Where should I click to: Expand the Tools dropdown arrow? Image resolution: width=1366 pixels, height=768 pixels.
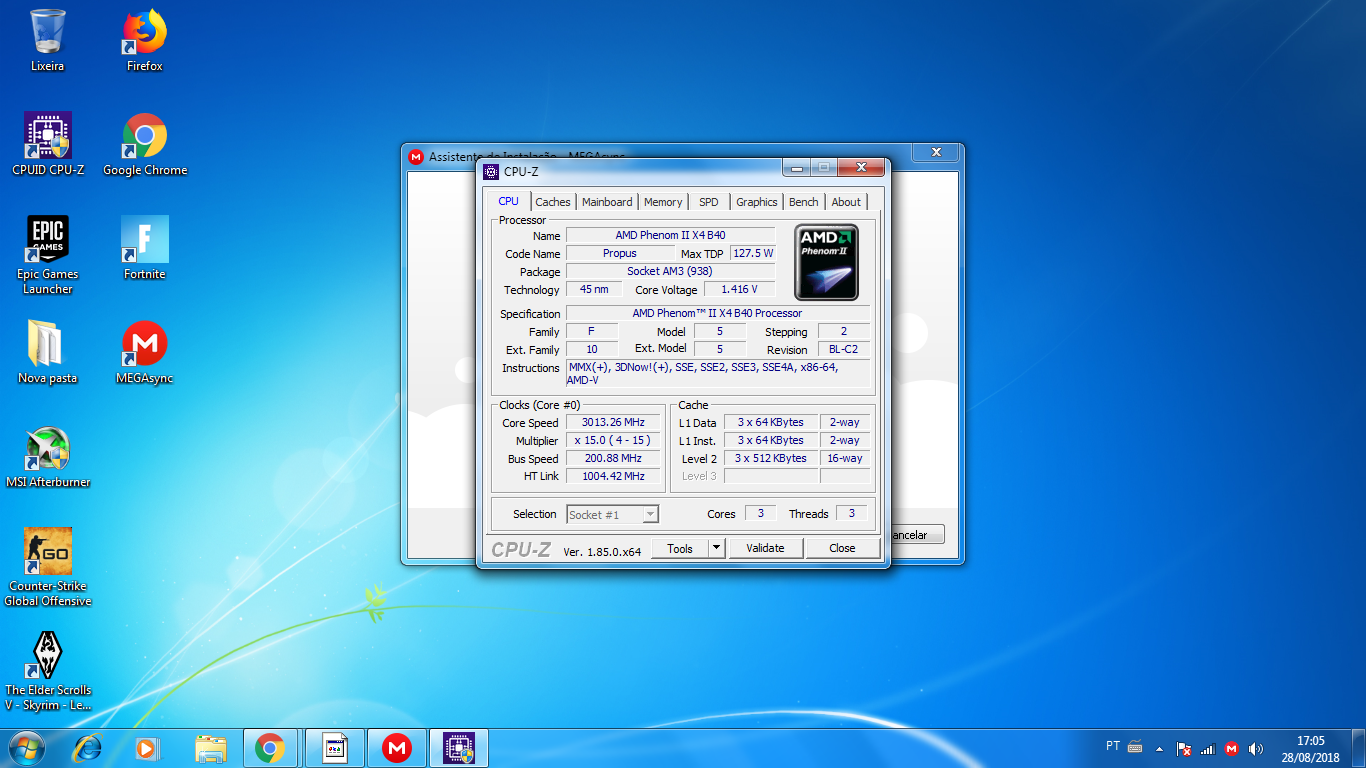(x=716, y=548)
